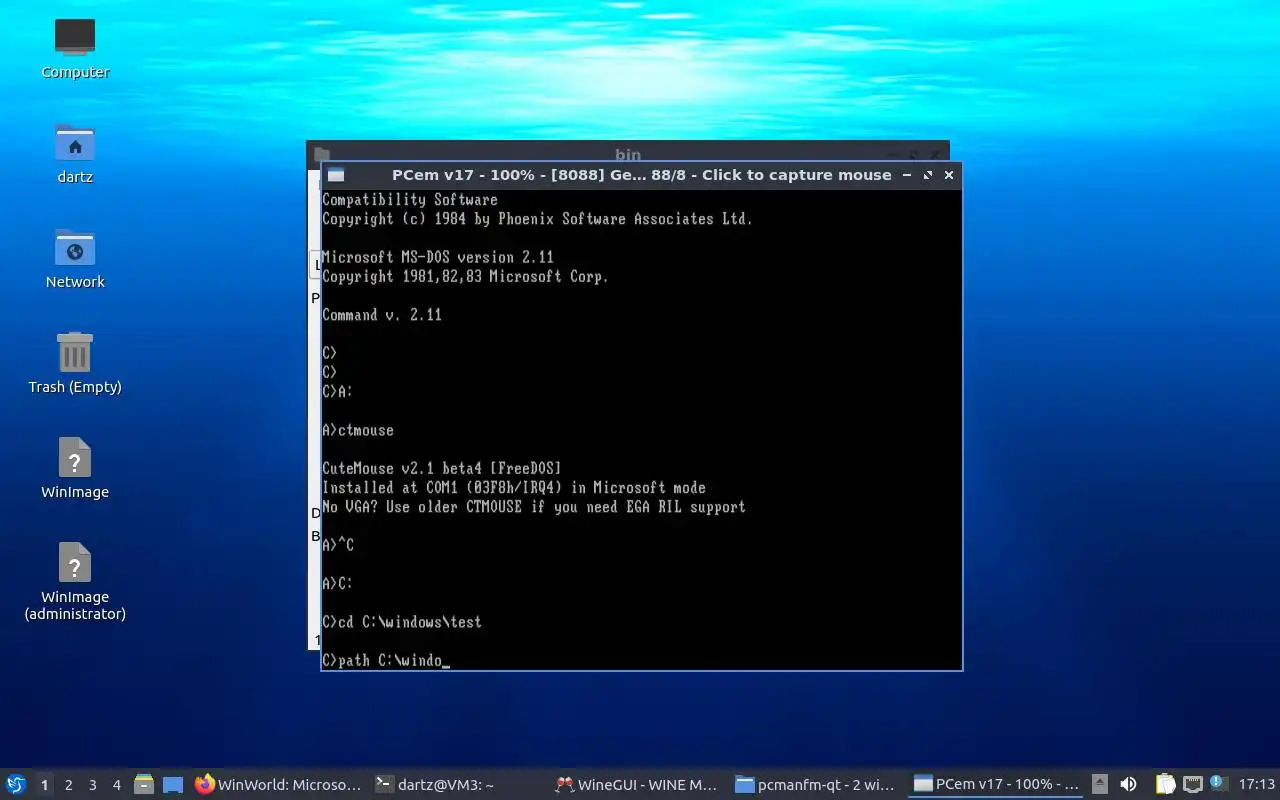The width and height of the screenshot is (1280, 800).
Task: Click the folder icon in bin window title bar
Action: click(x=321, y=154)
